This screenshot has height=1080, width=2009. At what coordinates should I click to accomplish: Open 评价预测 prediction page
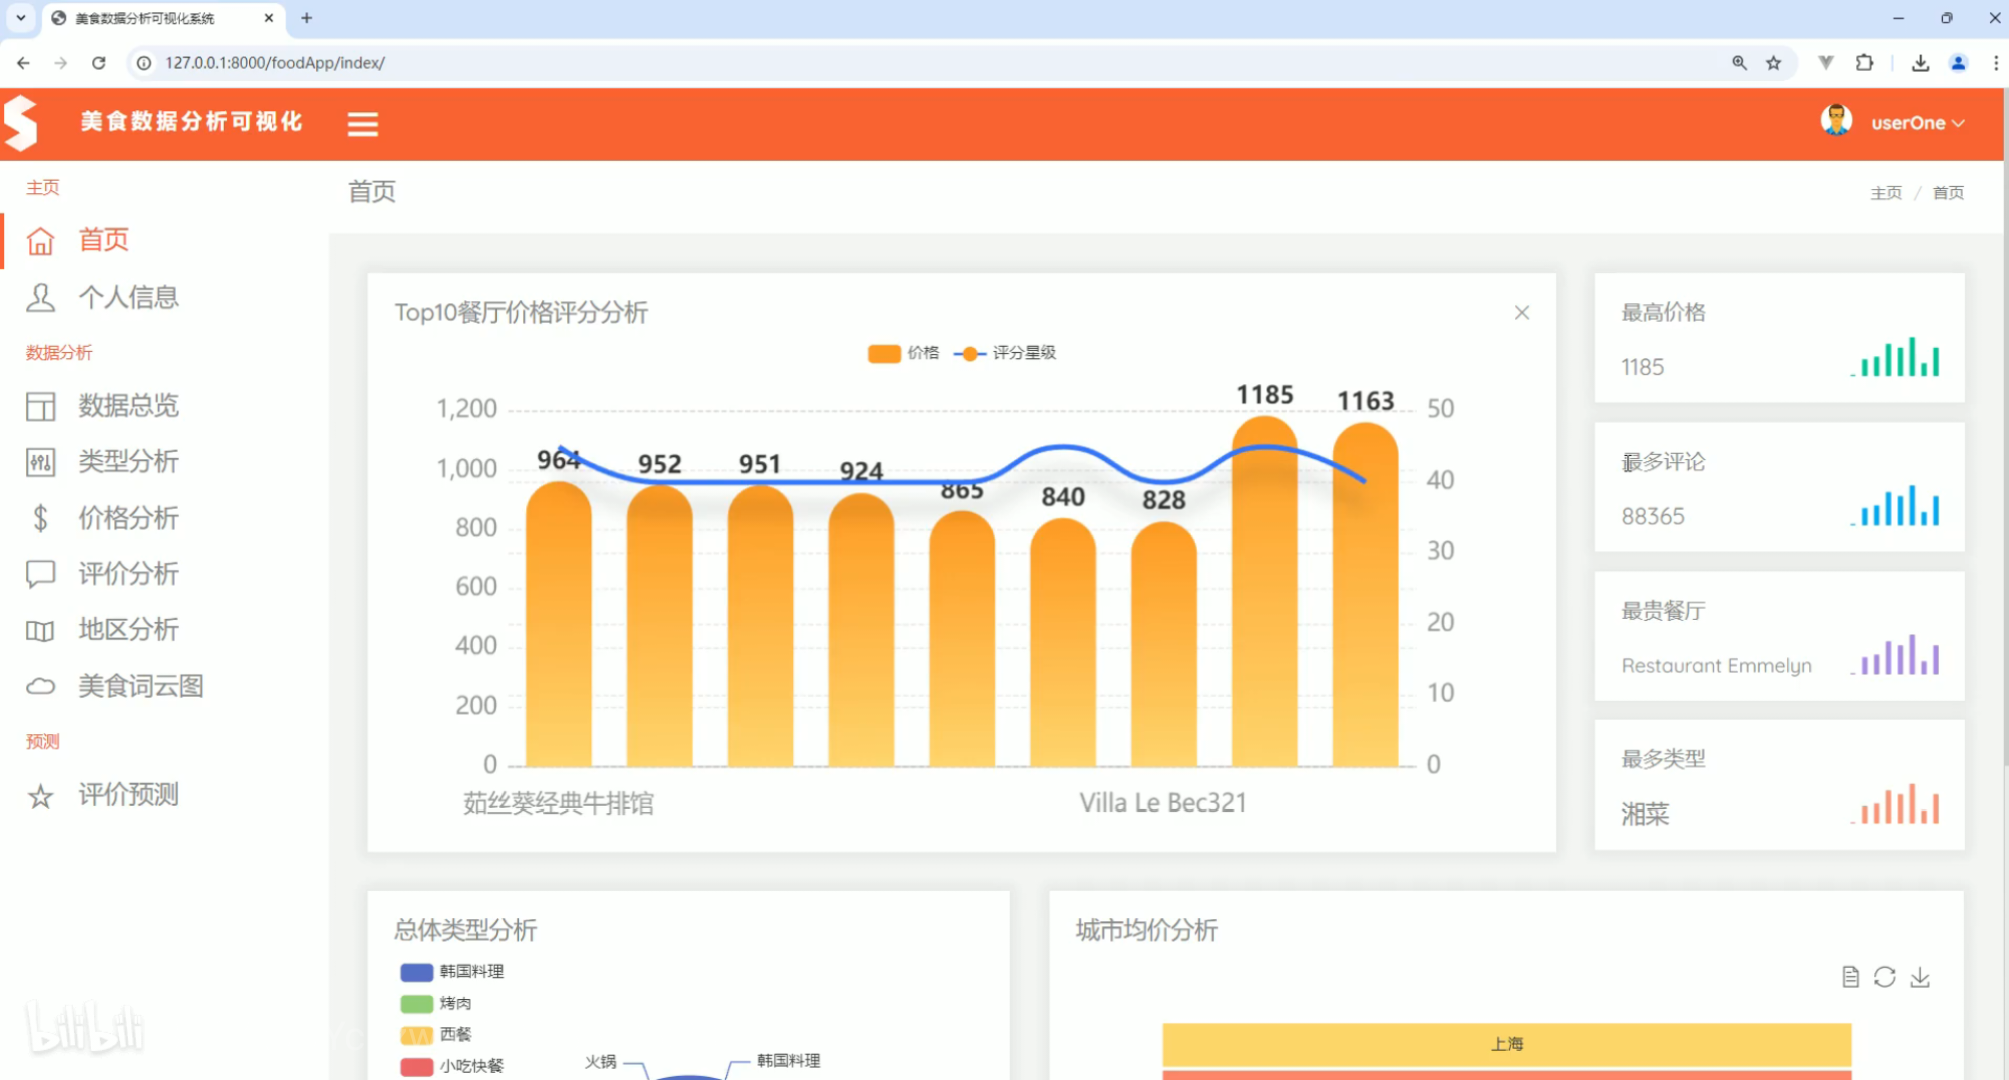pyautogui.click(x=128, y=795)
